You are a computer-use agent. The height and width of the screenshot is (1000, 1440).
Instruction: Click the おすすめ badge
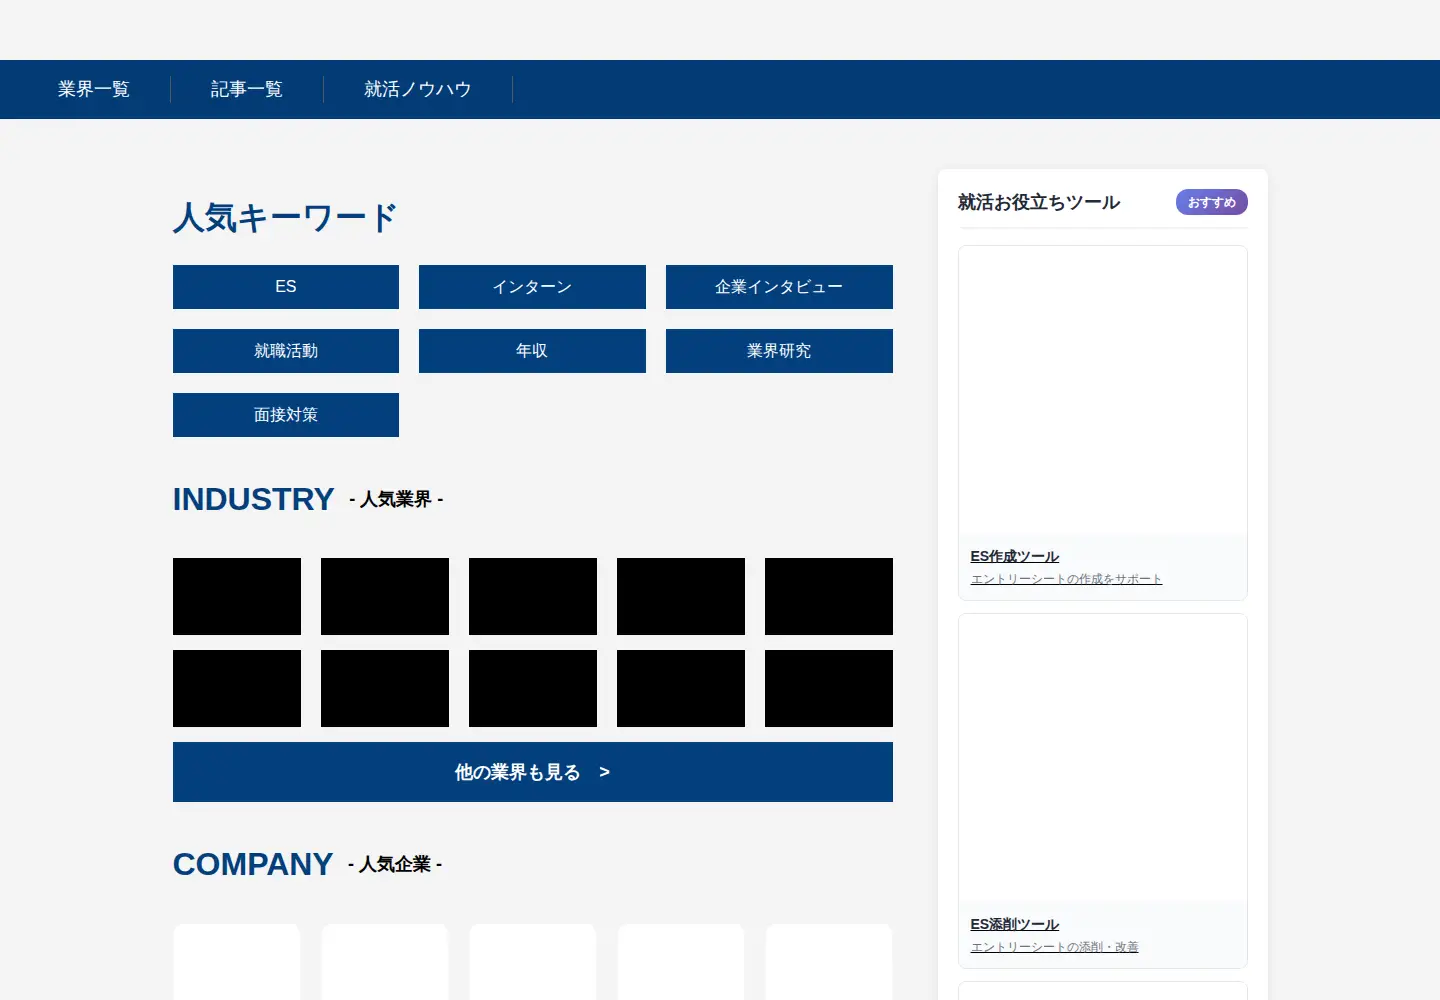tap(1212, 202)
